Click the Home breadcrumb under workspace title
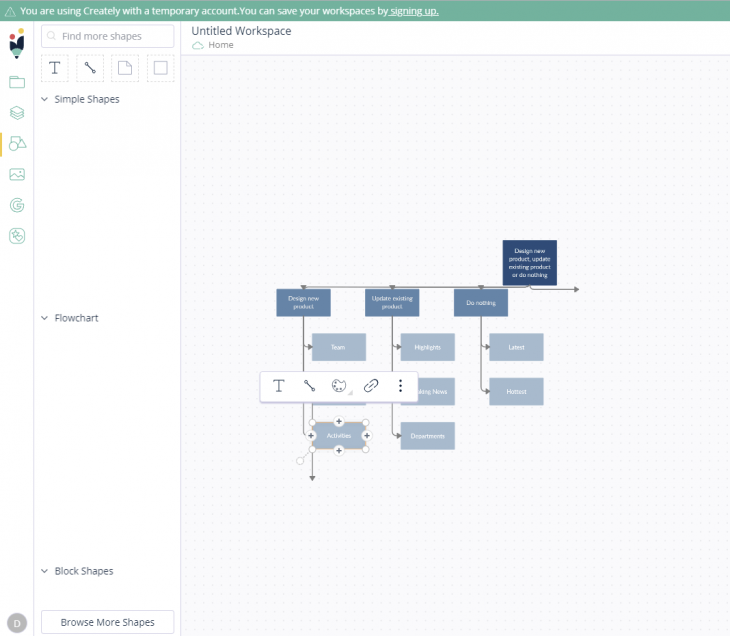Image resolution: width=730 pixels, height=636 pixels. click(221, 45)
